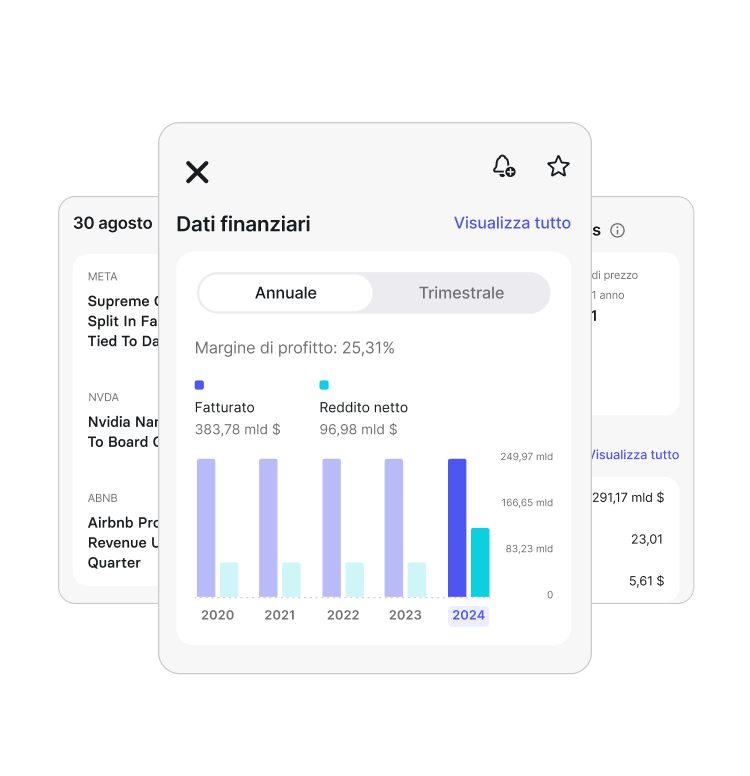Click the 2024 Fatturato dark purple bar

(x=457, y=528)
